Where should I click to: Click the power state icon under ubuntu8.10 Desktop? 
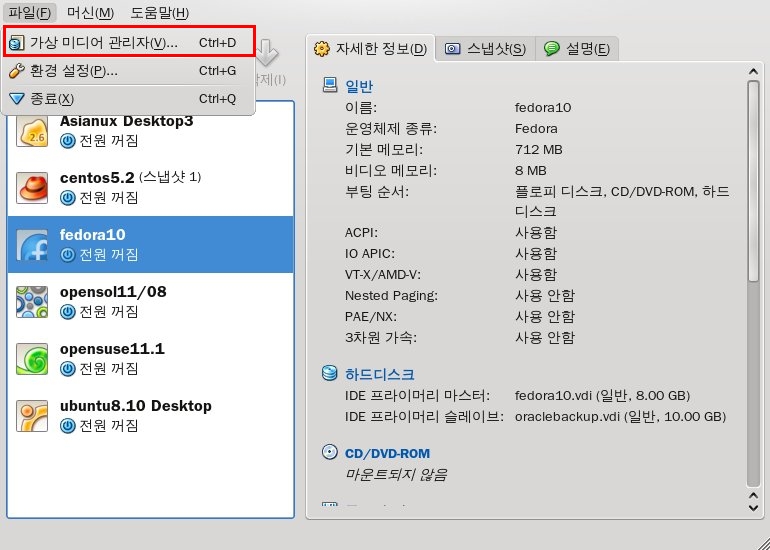click(x=68, y=426)
